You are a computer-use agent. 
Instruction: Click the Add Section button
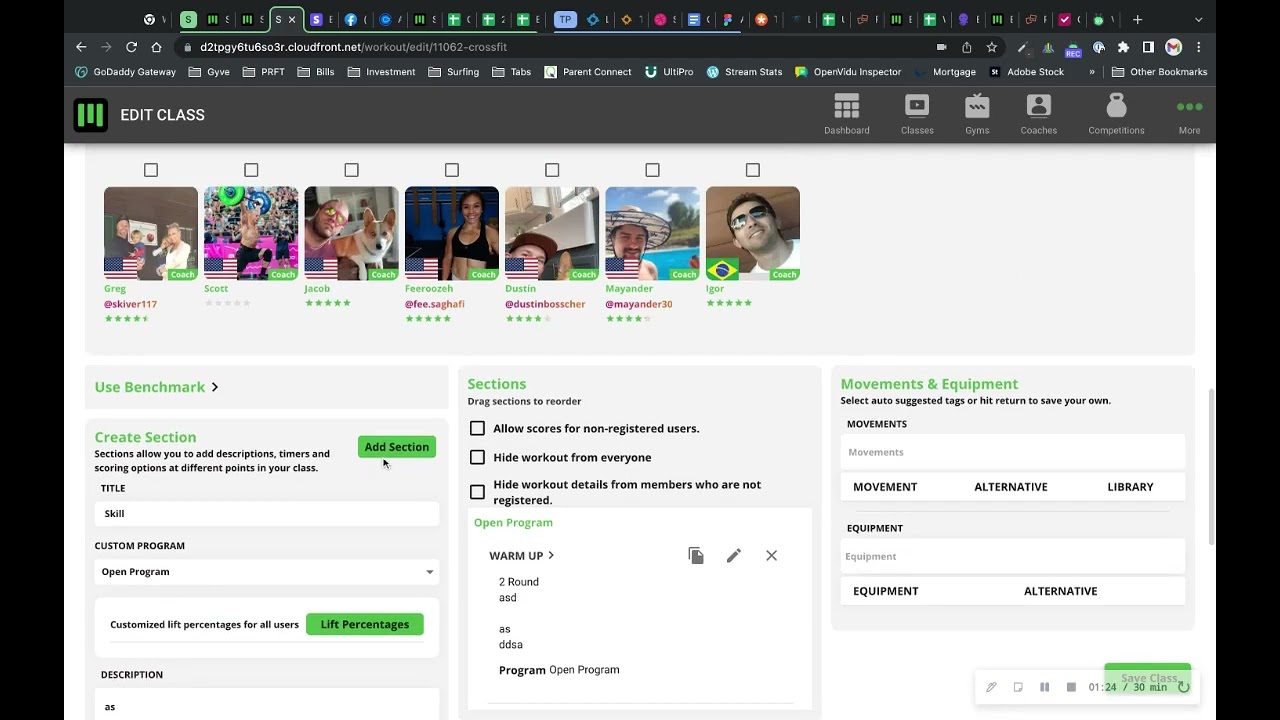click(397, 447)
